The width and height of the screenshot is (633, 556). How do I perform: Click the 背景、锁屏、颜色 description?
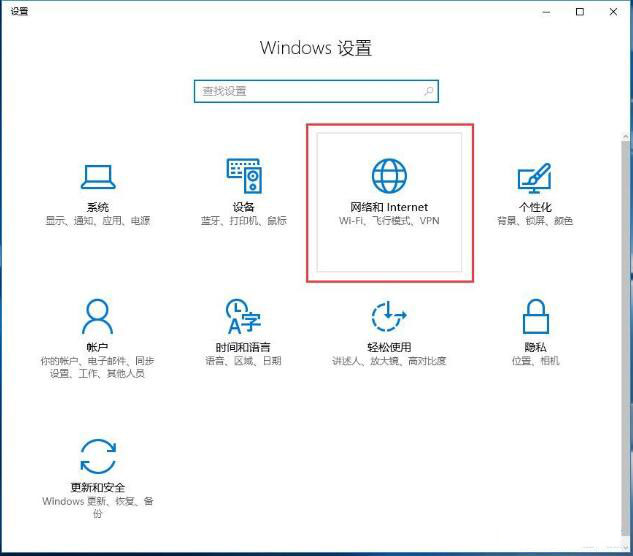click(535, 220)
